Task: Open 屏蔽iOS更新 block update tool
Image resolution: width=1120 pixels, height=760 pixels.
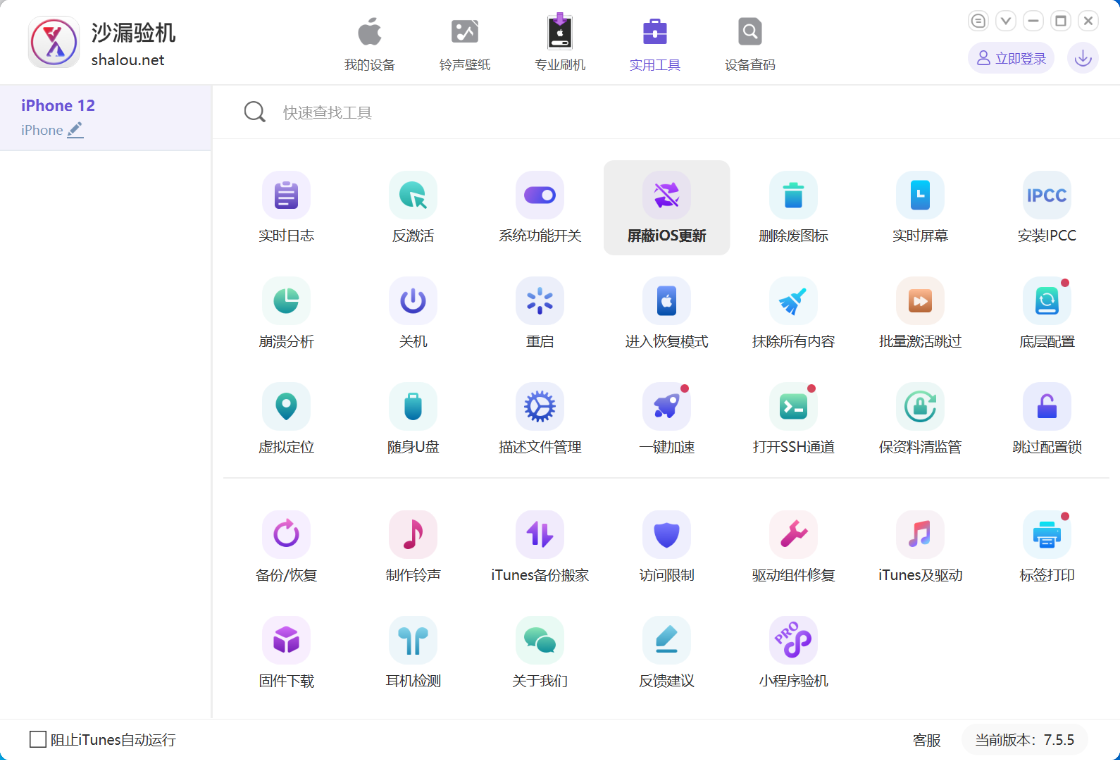Action: point(667,196)
